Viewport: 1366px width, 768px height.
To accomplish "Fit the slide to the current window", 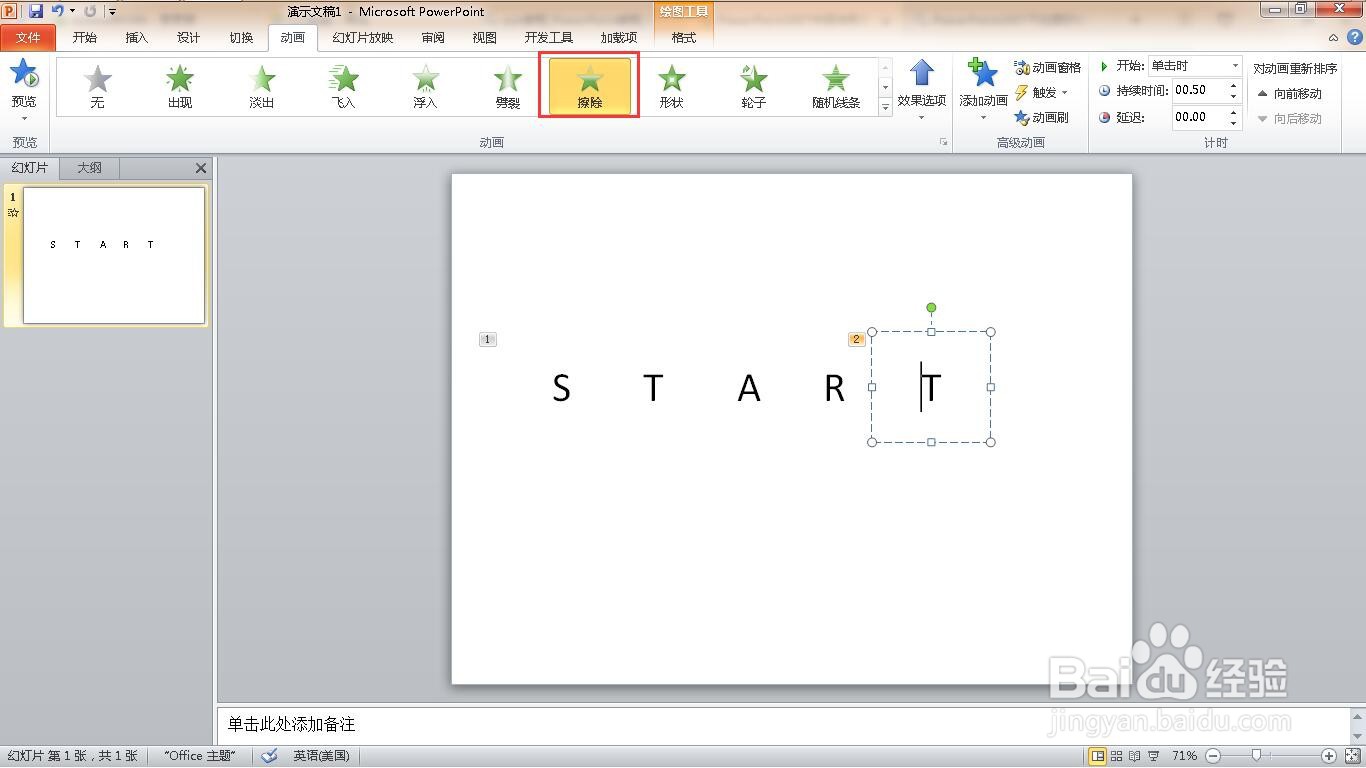I will click(1352, 756).
